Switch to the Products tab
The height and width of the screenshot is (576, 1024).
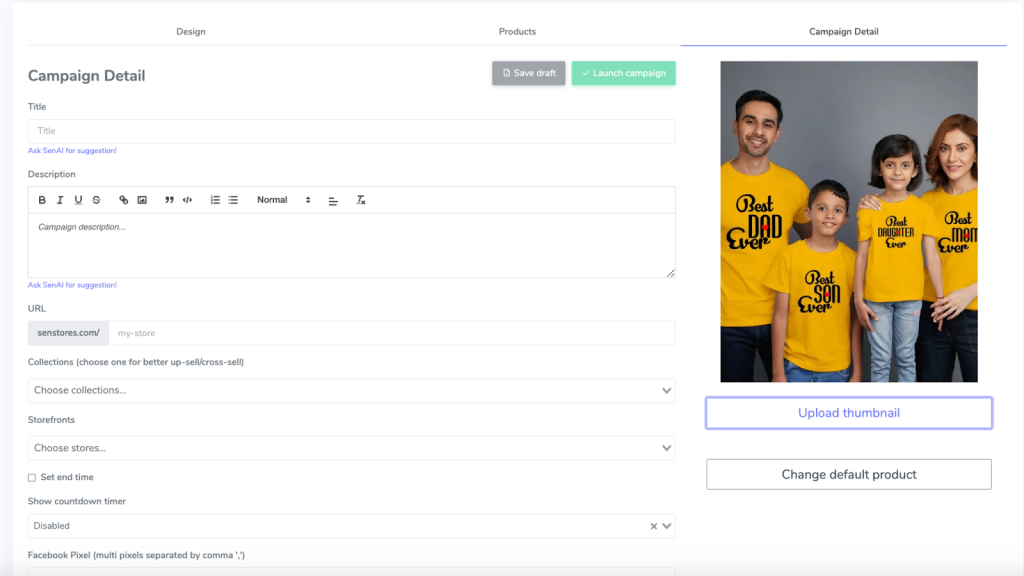517,31
